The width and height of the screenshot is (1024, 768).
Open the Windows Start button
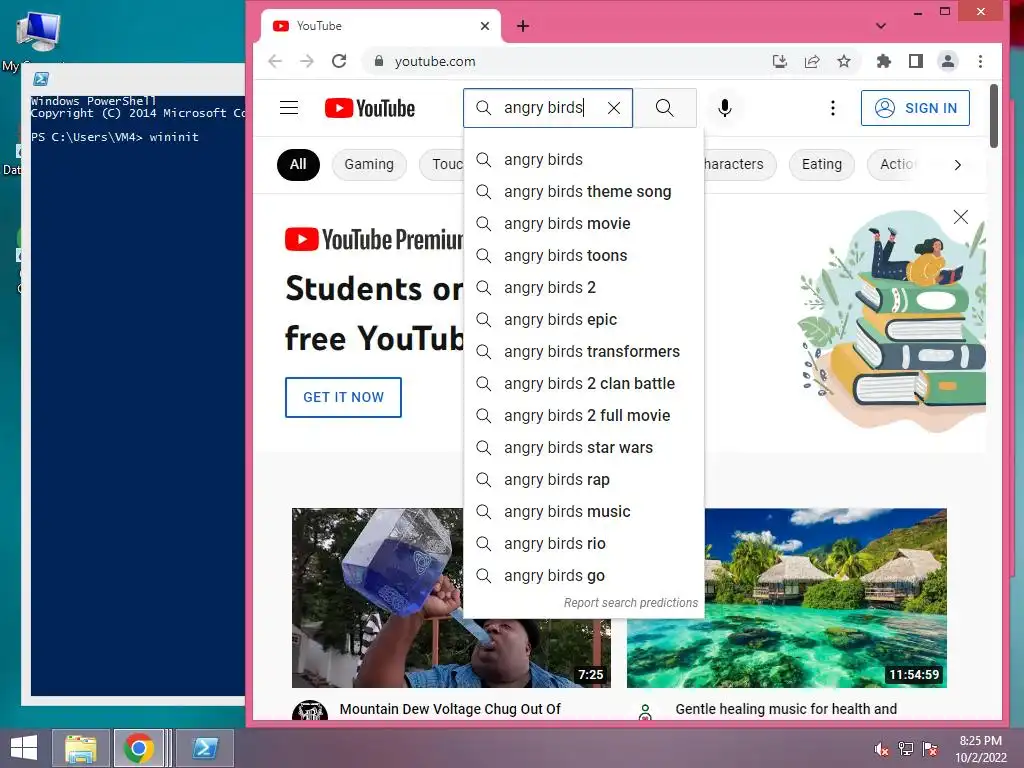[x=24, y=748]
